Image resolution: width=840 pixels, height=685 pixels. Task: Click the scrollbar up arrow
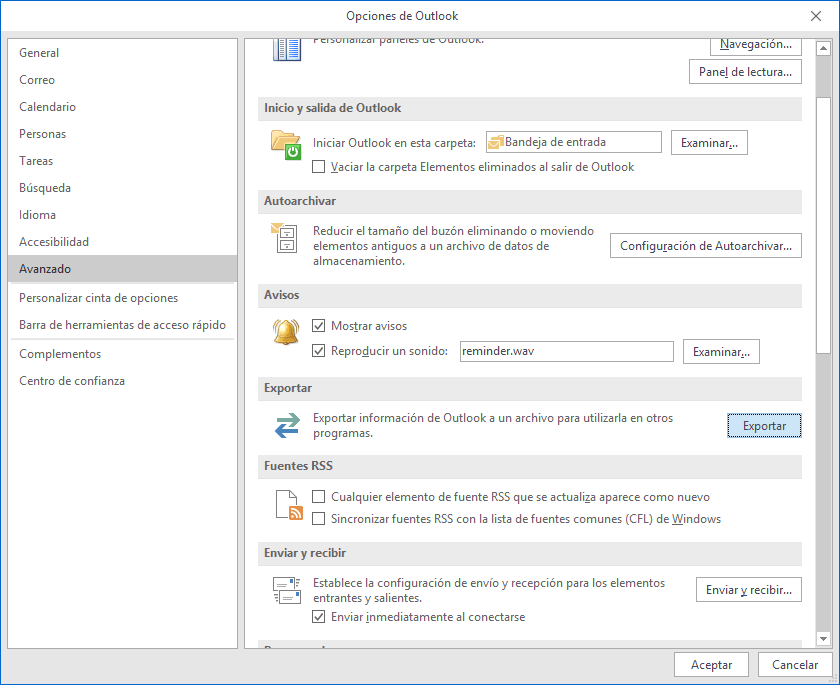tap(823, 49)
